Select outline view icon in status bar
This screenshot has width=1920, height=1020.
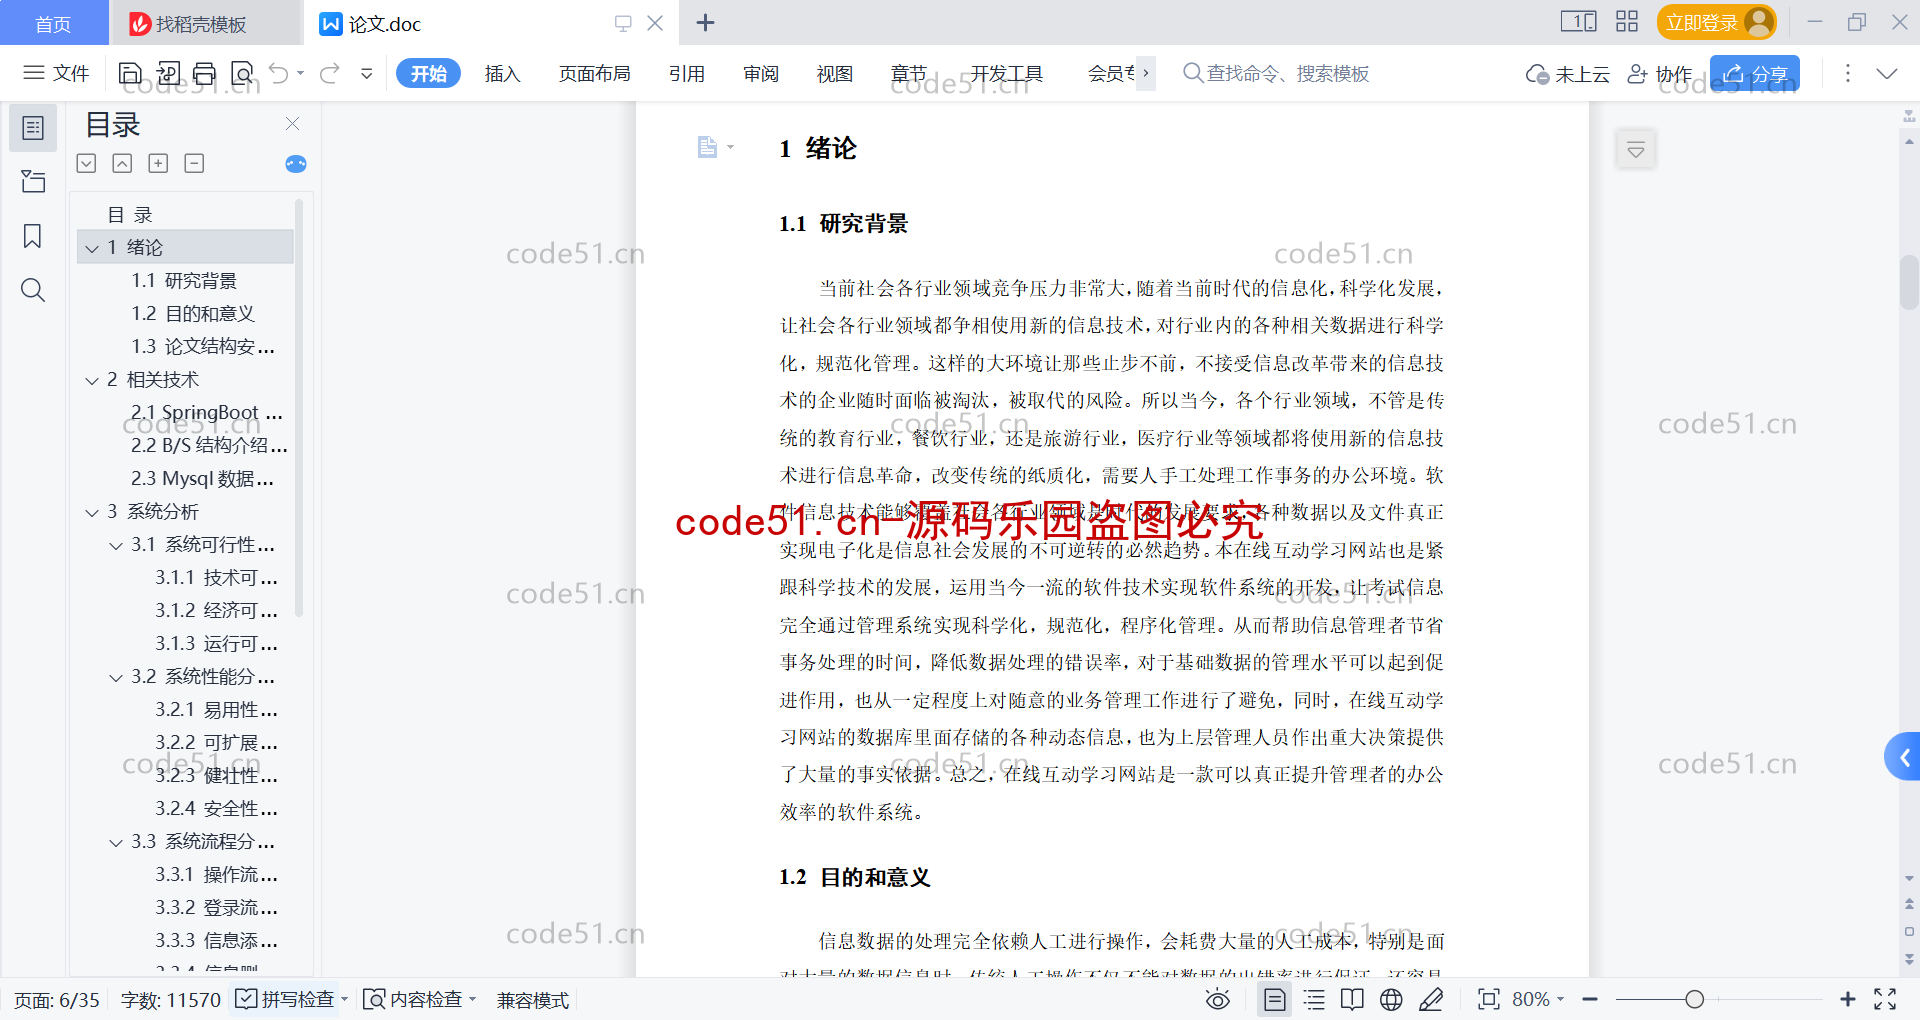tap(1314, 999)
